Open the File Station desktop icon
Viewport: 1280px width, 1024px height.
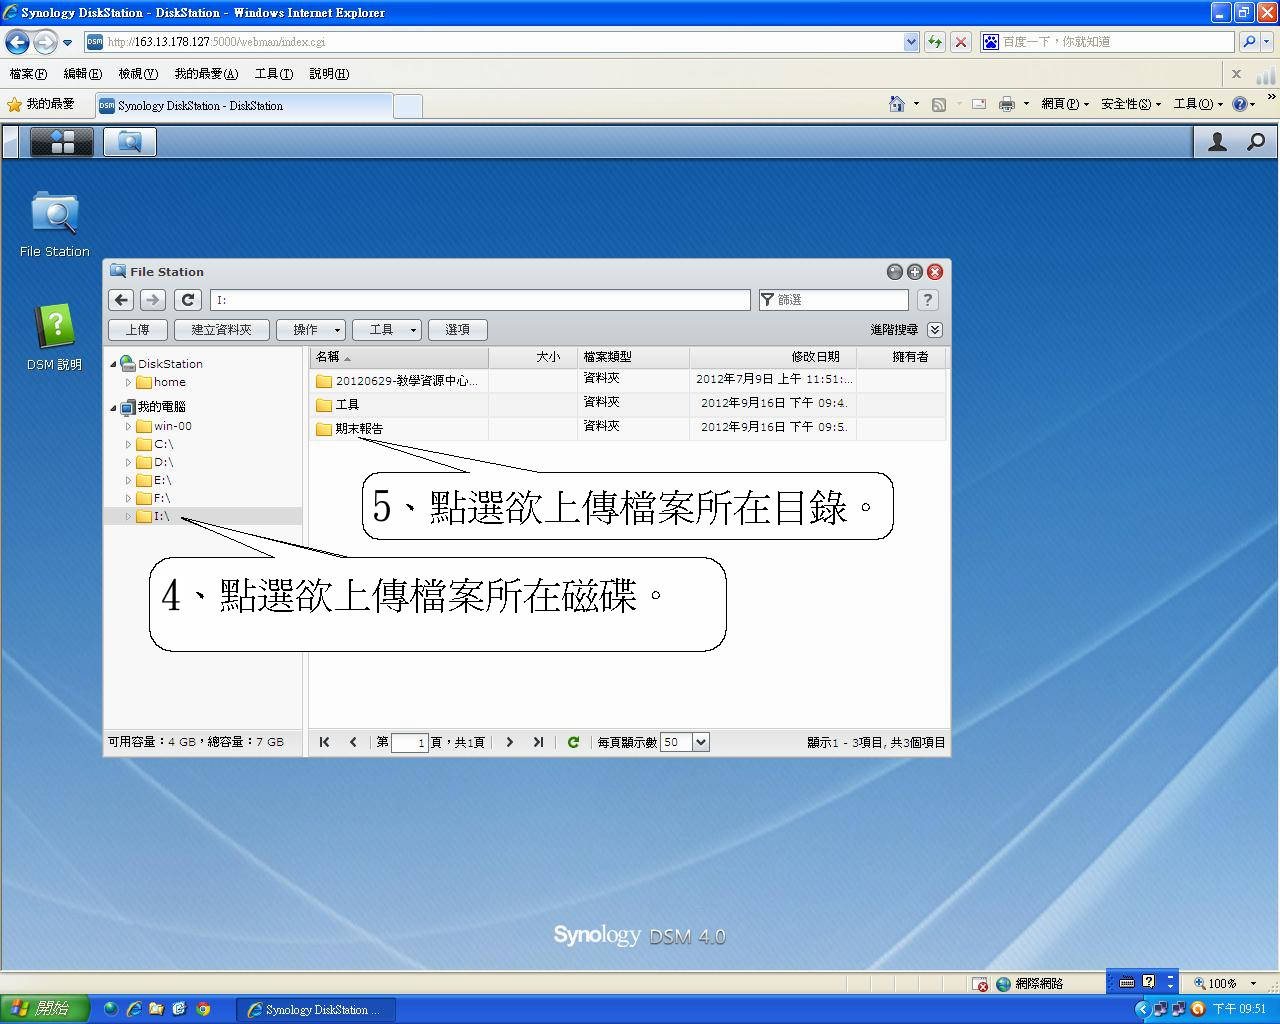pyautogui.click(x=55, y=224)
